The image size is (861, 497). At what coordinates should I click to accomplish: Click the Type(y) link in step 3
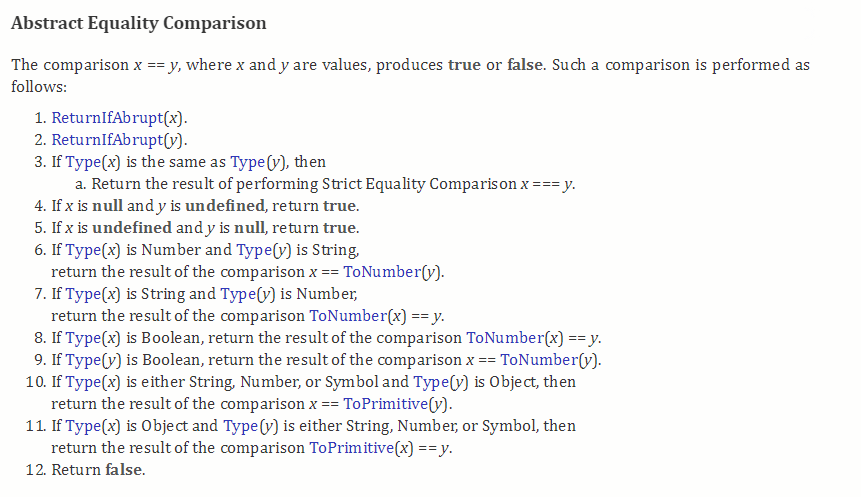pos(247,162)
